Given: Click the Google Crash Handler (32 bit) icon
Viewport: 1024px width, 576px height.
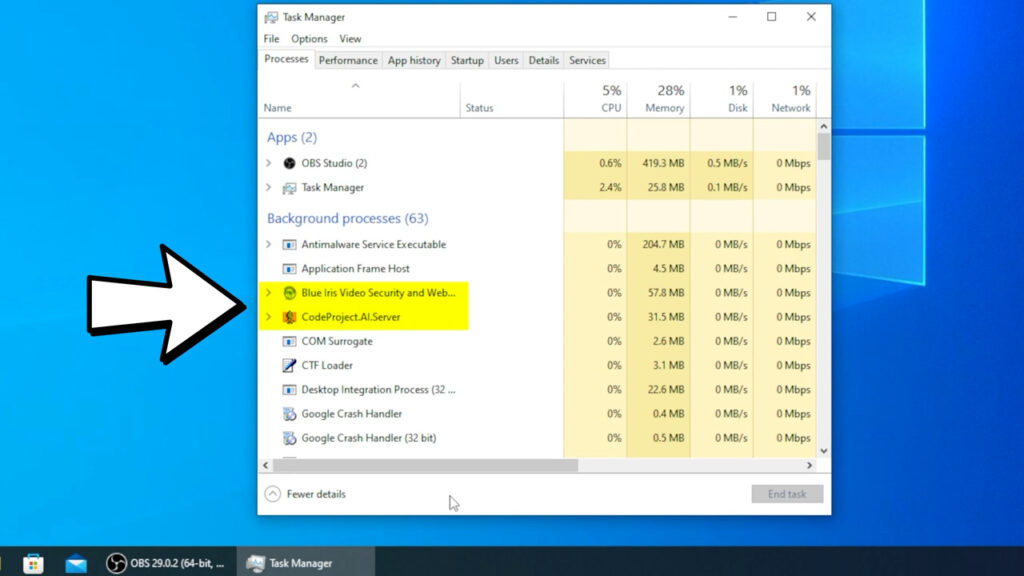Looking at the screenshot, I should [x=289, y=438].
